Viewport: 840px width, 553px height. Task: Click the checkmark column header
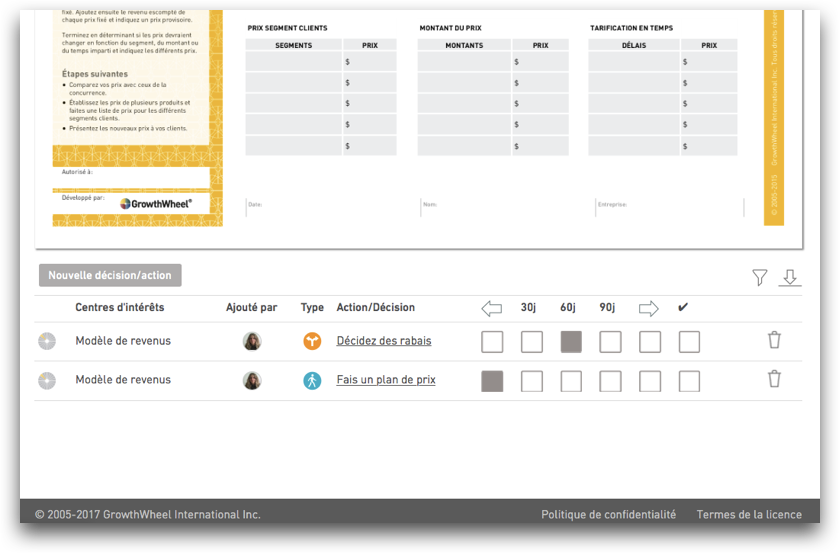click(682, 307)
